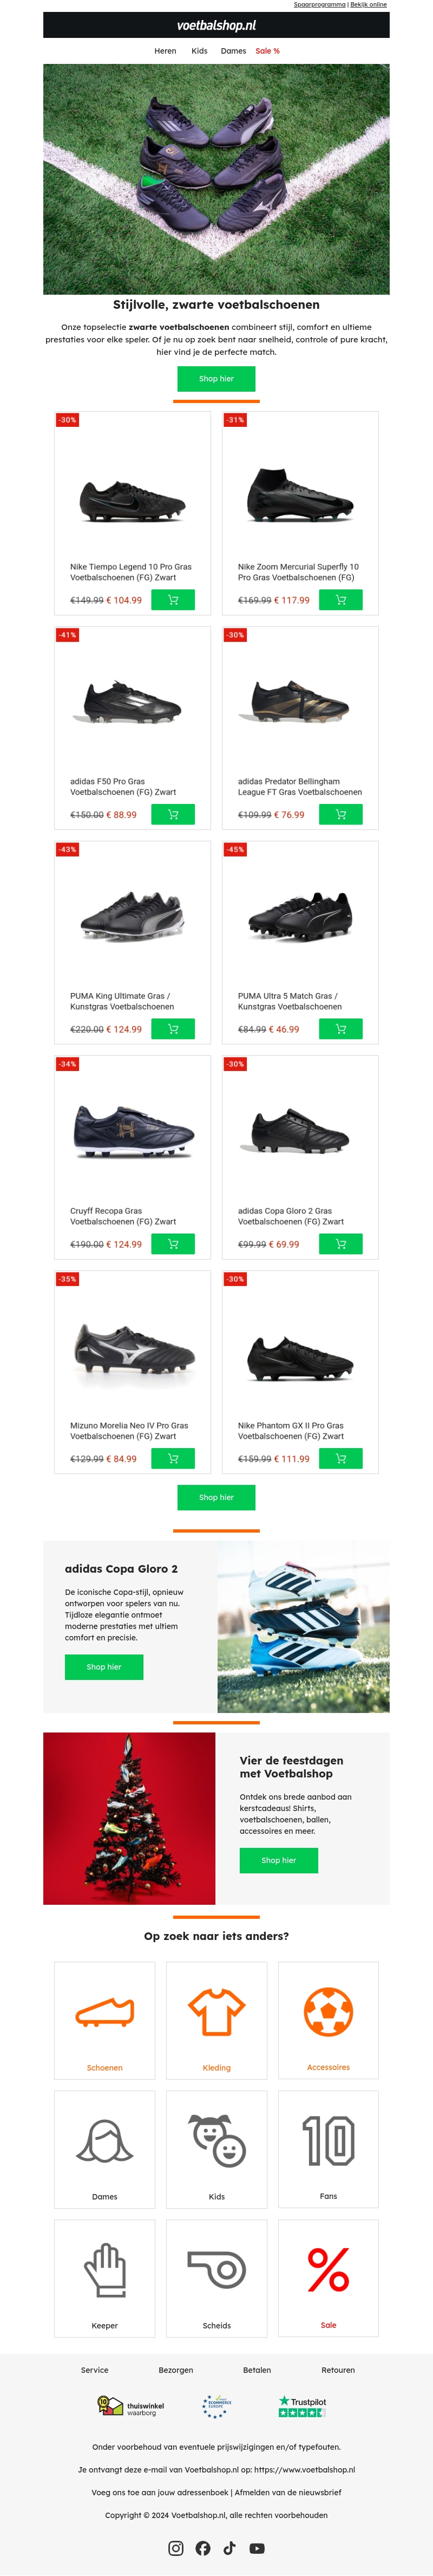
Task: Select the Keeper glove category tile
Action: 105,2277
